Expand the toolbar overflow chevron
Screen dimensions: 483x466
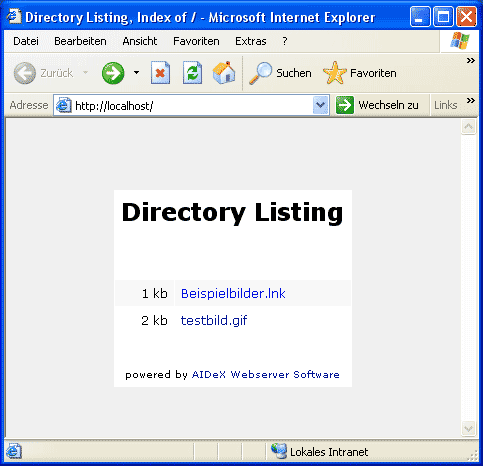(470, 60)
